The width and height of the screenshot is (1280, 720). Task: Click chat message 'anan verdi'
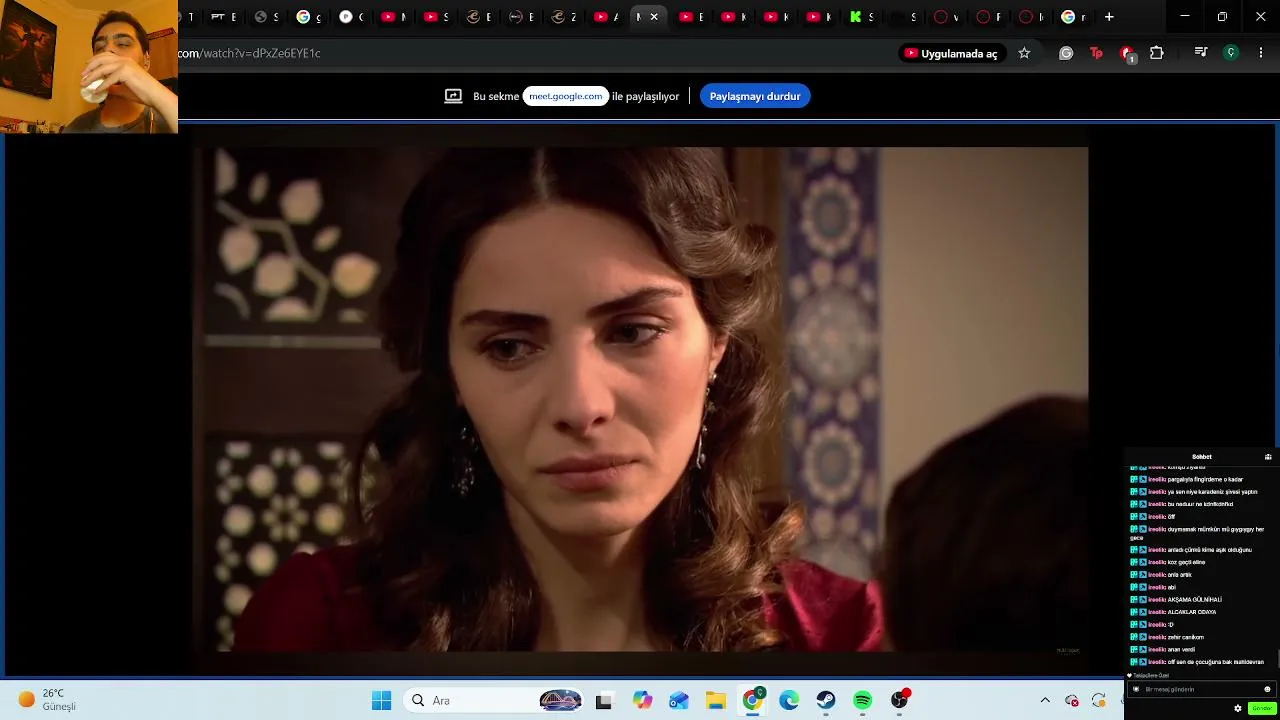pyautogui.click(x=1181, y=650)
